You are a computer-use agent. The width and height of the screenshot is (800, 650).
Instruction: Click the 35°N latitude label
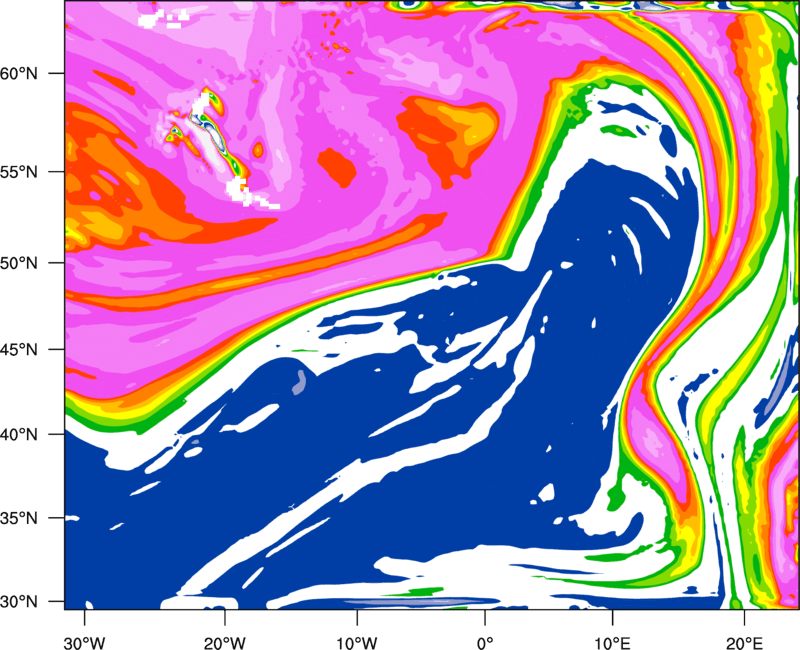19,519
